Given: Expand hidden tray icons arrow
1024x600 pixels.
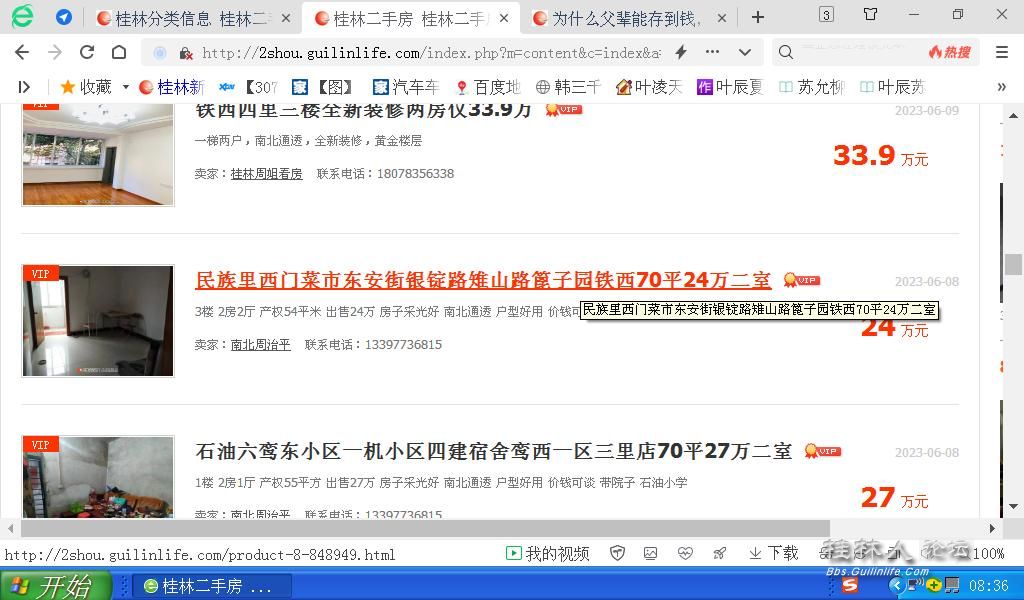Looking at the screenshot, I should (x=896, y=584).
